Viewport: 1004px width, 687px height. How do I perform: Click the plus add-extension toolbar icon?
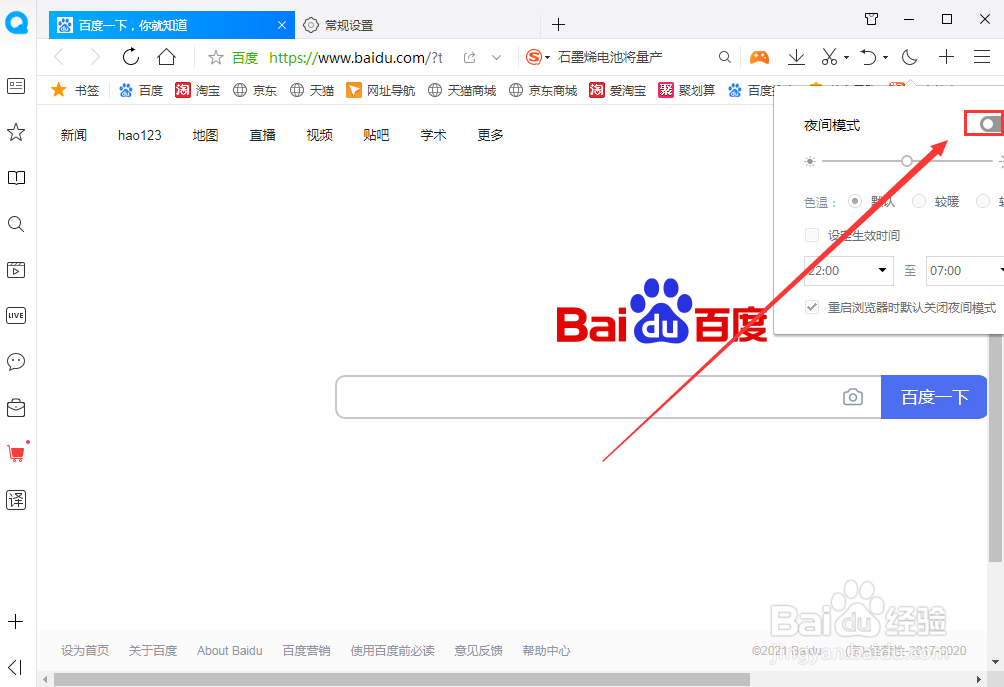pyautogui.click(x=946, y=57)
